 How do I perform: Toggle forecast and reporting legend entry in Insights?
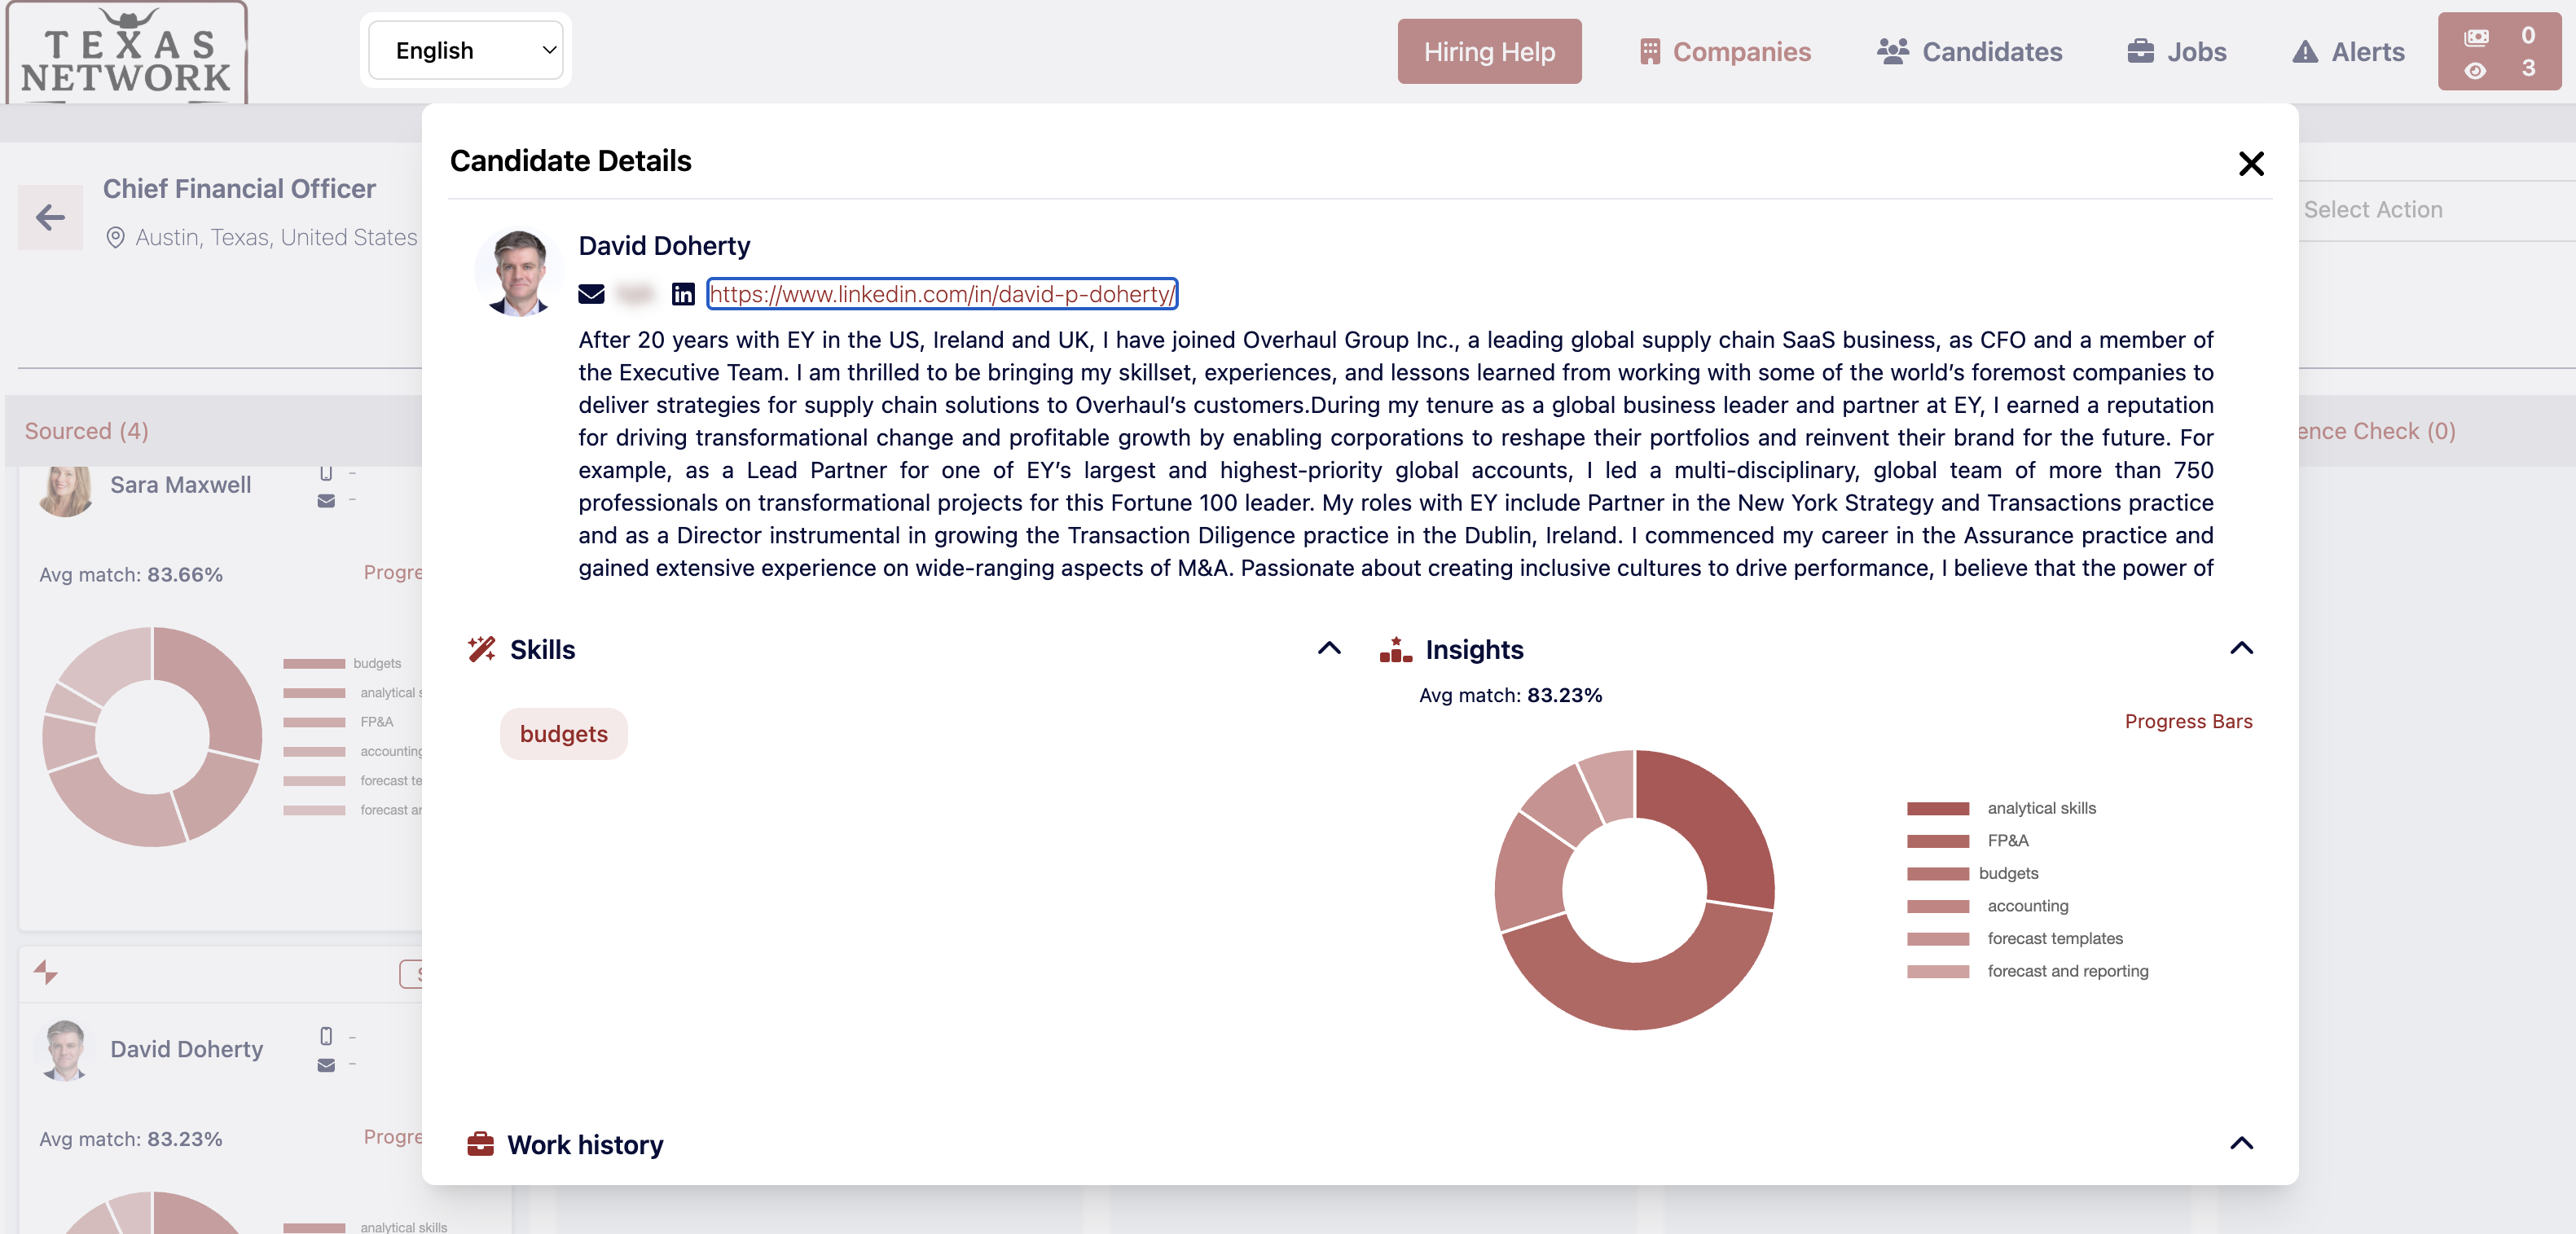click(x=2027, y=971)
